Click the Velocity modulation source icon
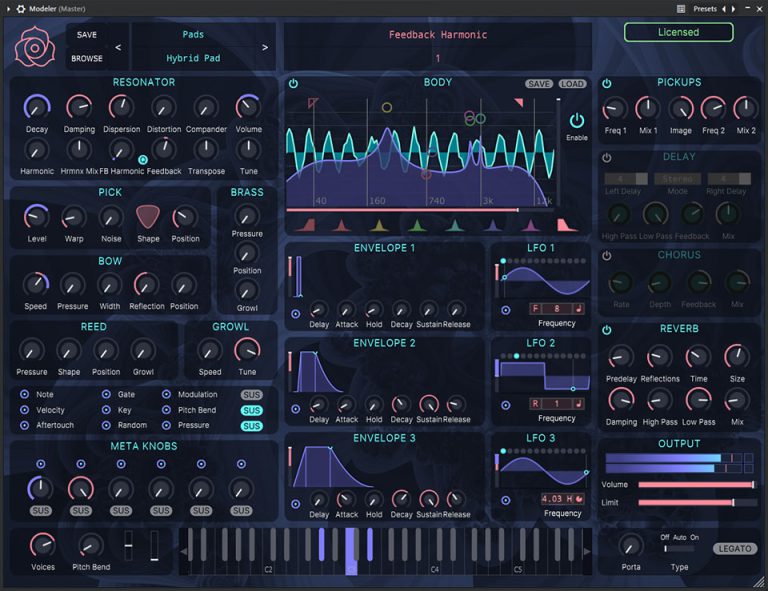Screen dimensions: 768x591 tap(24, 410)
